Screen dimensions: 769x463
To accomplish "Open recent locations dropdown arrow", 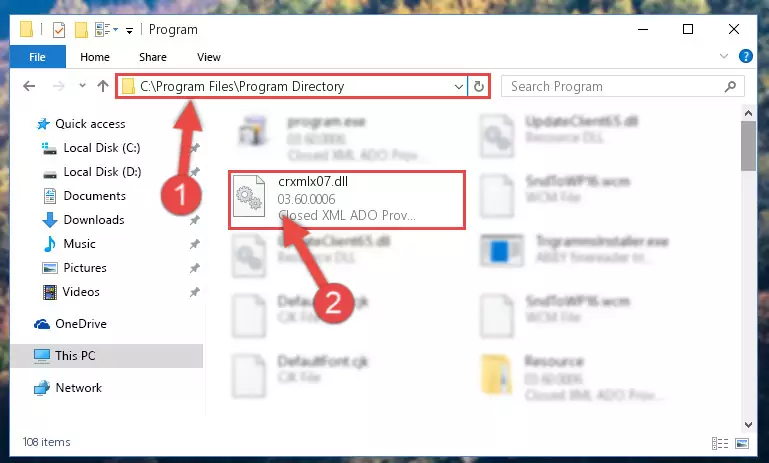I will pyautogui.click(x=82, y=86).
